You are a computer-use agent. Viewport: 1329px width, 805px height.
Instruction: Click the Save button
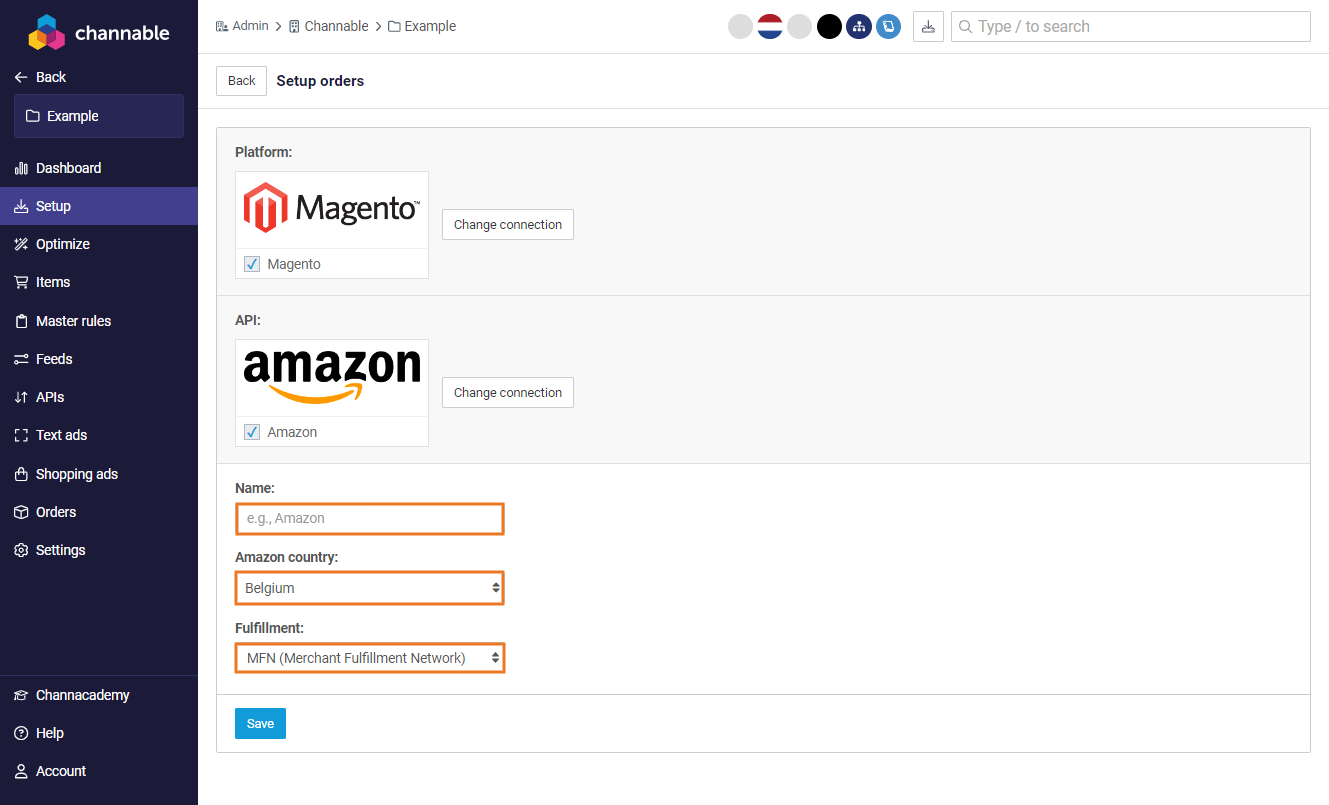tap(260, 723)
